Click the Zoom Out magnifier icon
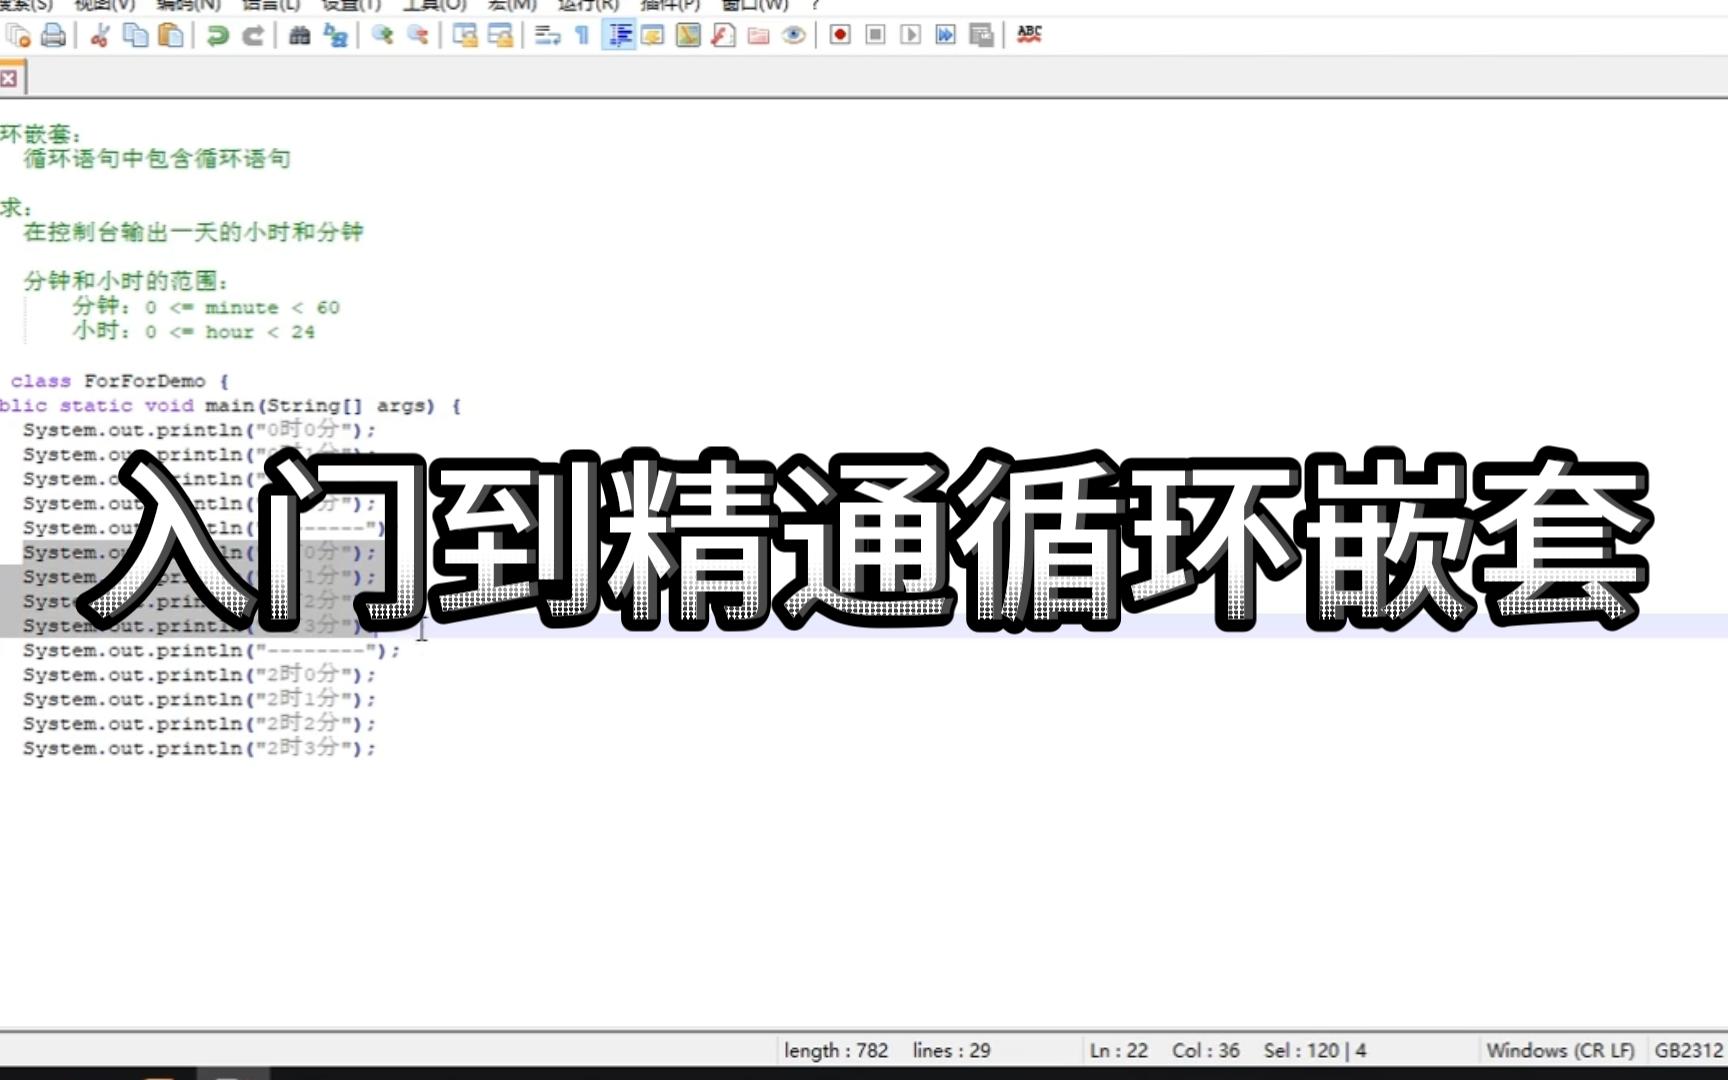1728x1080 pixels. (418, 36)
